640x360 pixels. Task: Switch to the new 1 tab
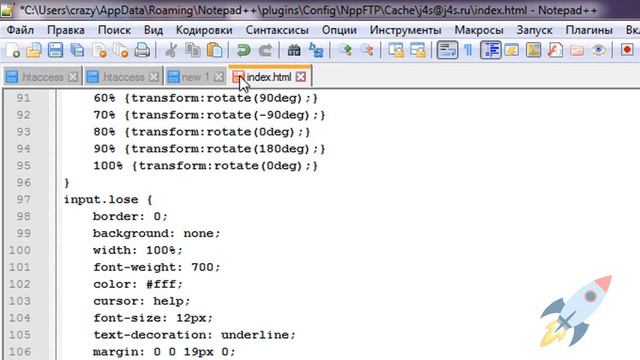click(x=195, y=77)
